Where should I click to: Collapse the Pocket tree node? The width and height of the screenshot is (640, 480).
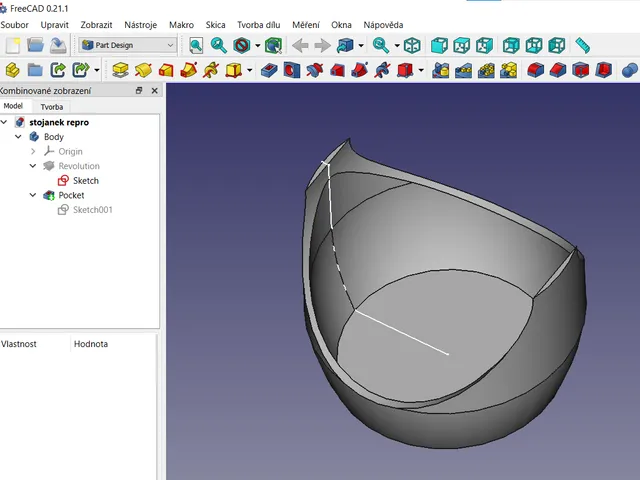point(33,195)
